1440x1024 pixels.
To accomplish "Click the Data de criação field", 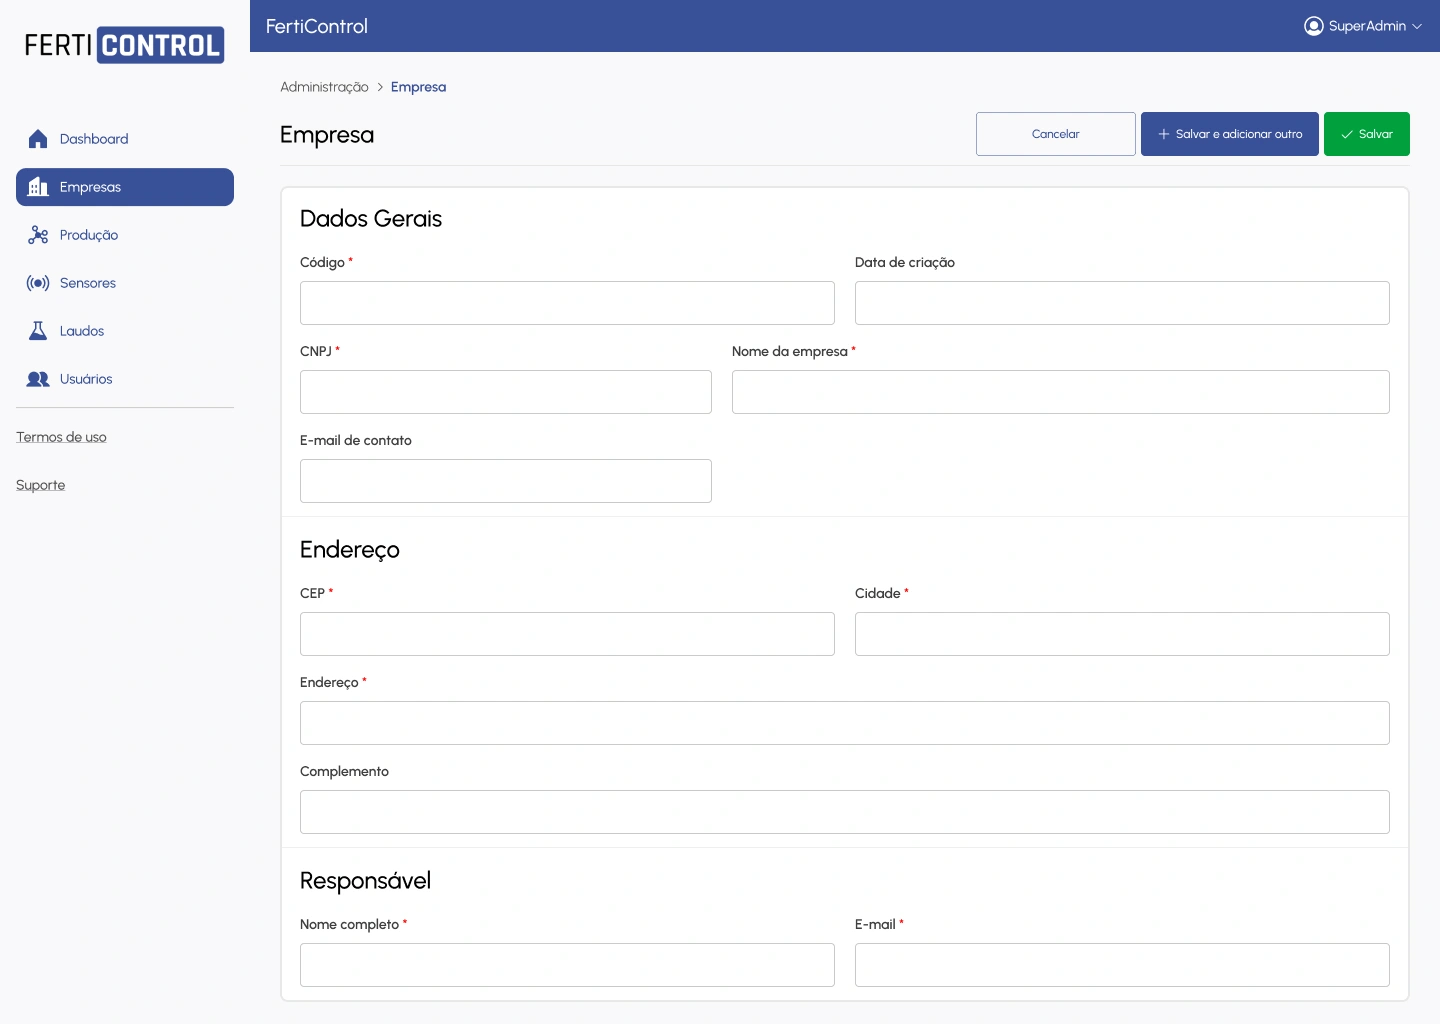I will (x=1121, y=303).
